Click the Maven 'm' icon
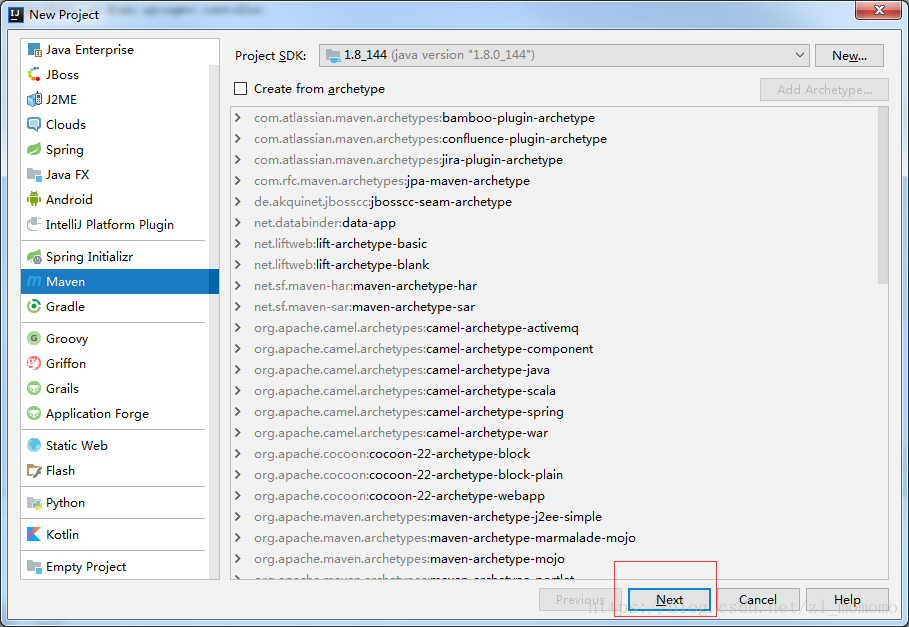The width and height of the screenshot is (909, 627). point(34,282)
